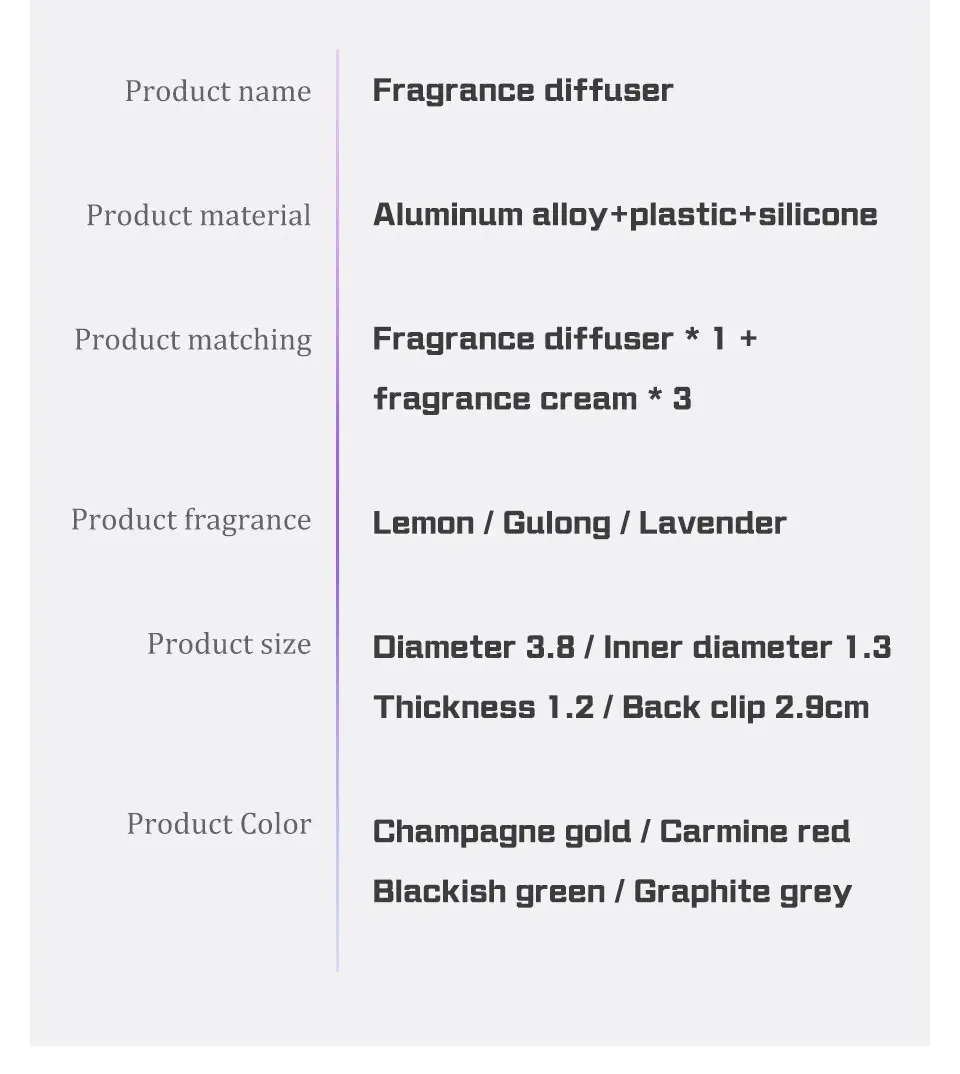This screenshot has height=1074, width=960.
Task: Click the word Lavender
Action: 713,523
